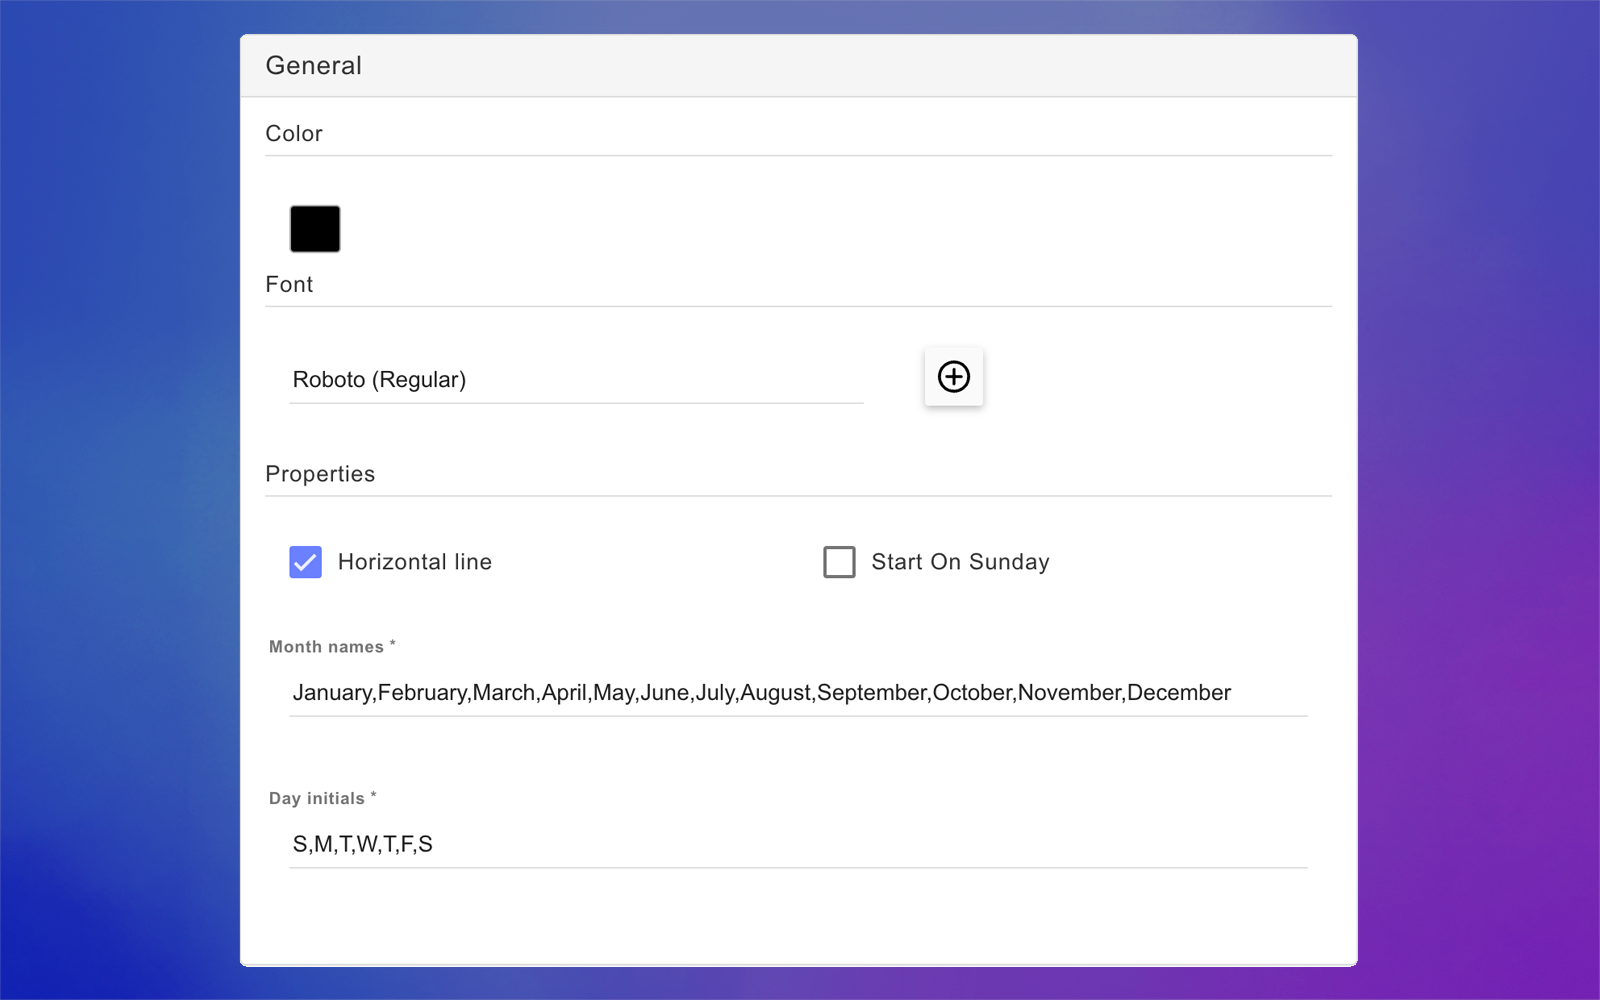Uncheck the Horizontal line checkbox
Image resolution: width=1600 pixels, height=1000 pixels.
click(305, 562)
